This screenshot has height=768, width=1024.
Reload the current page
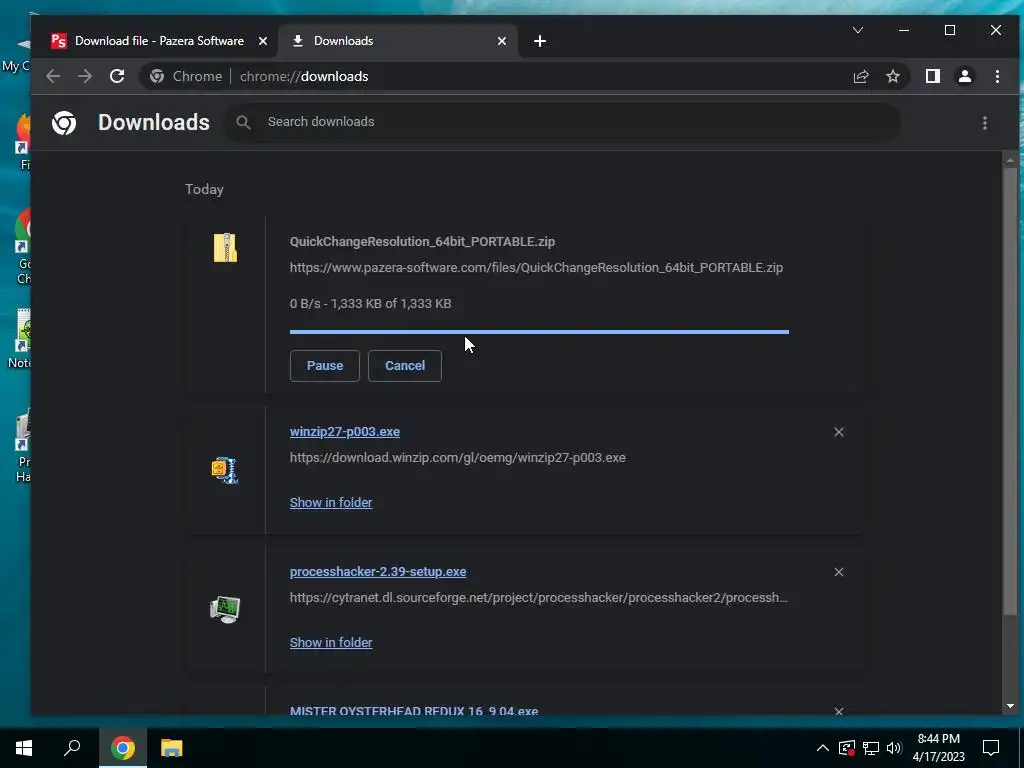[117, 76]
